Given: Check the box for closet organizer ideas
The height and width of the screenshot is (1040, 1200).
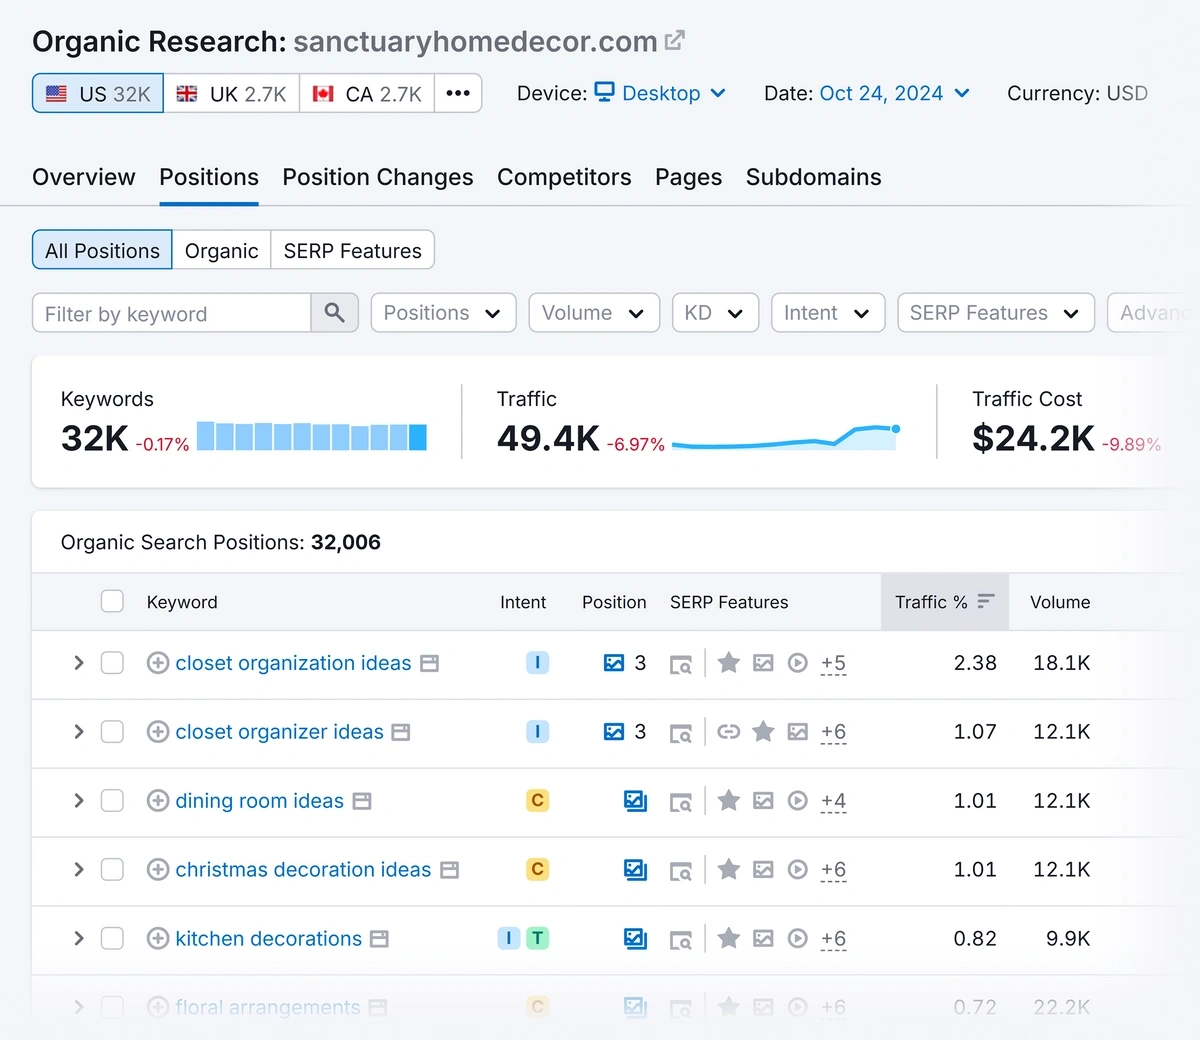Looking at the screenshot, I should (x=112, y=732).
